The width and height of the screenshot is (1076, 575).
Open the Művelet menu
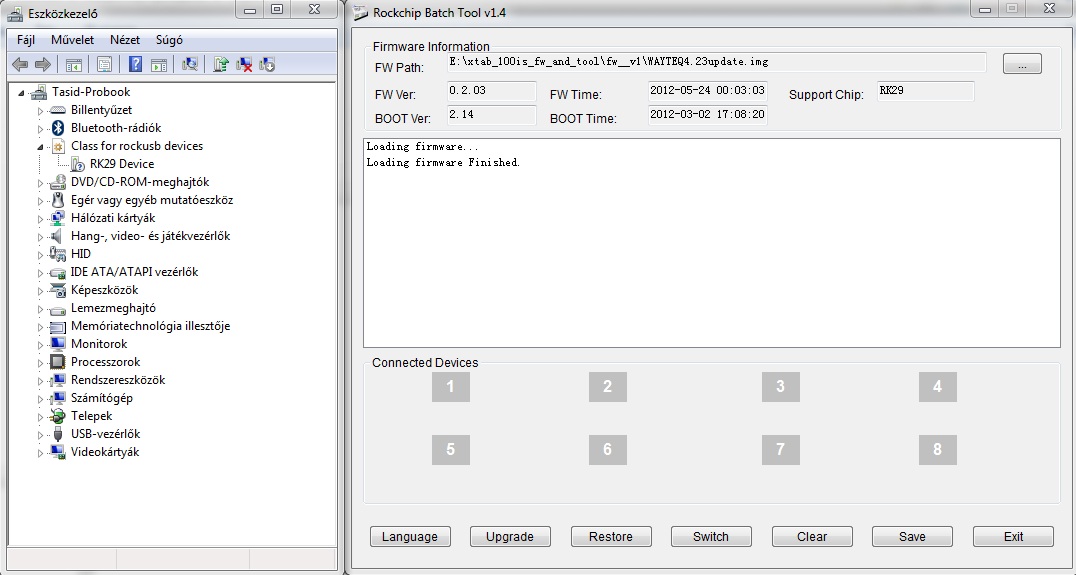pos(72,40)
